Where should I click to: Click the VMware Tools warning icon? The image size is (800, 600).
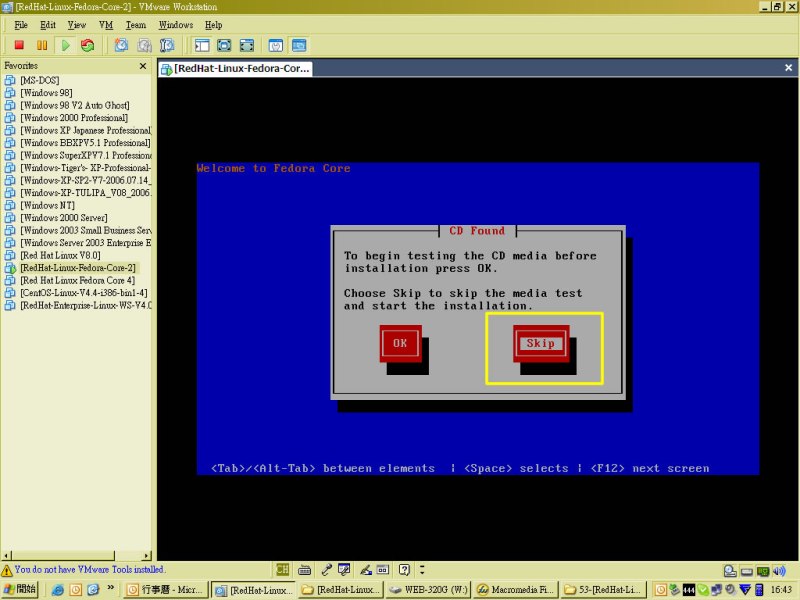click(x=7, y=570)
